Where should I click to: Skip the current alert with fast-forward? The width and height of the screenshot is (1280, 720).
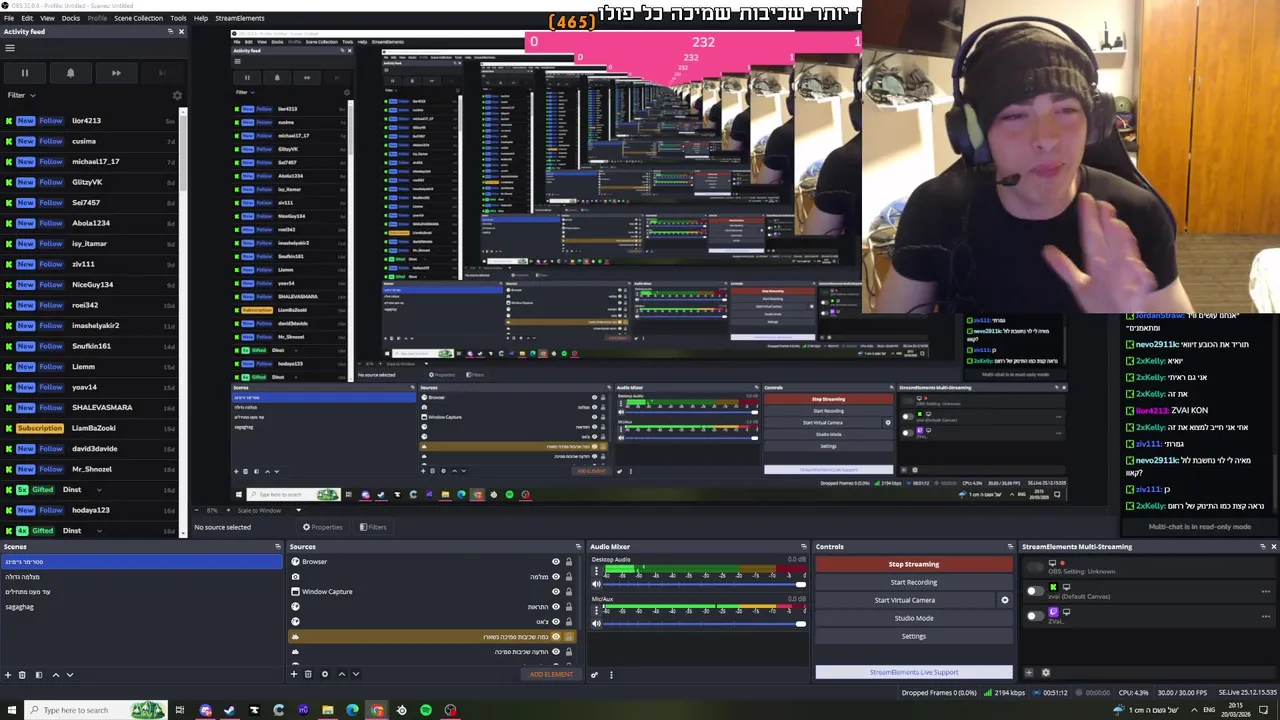[116, 73]
